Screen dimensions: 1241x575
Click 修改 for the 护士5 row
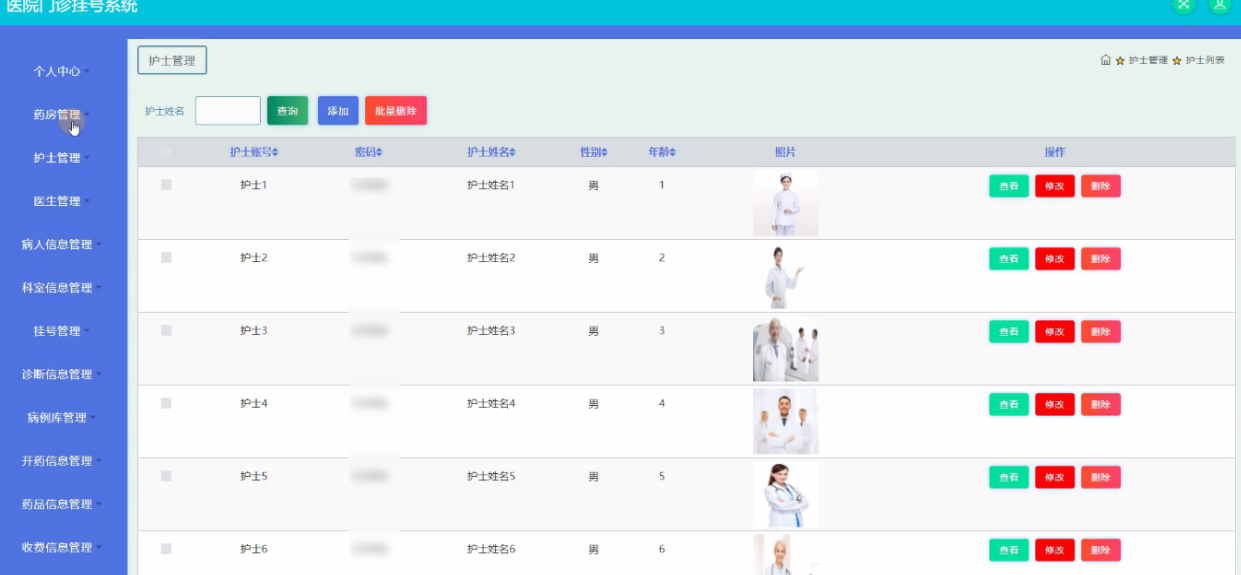pos(1055,477)
